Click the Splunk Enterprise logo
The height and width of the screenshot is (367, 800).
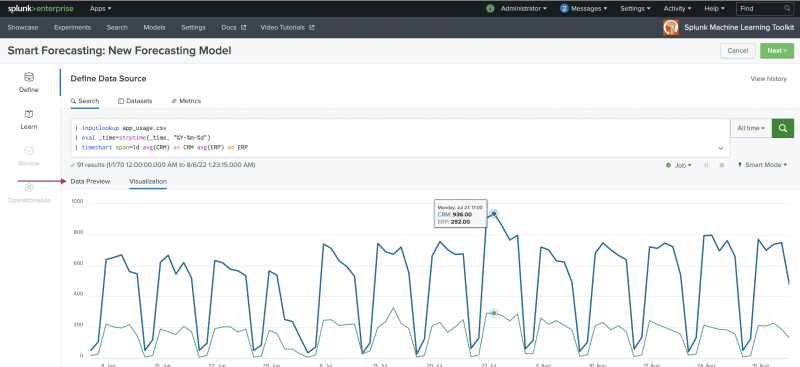click(x=40, y=9)
